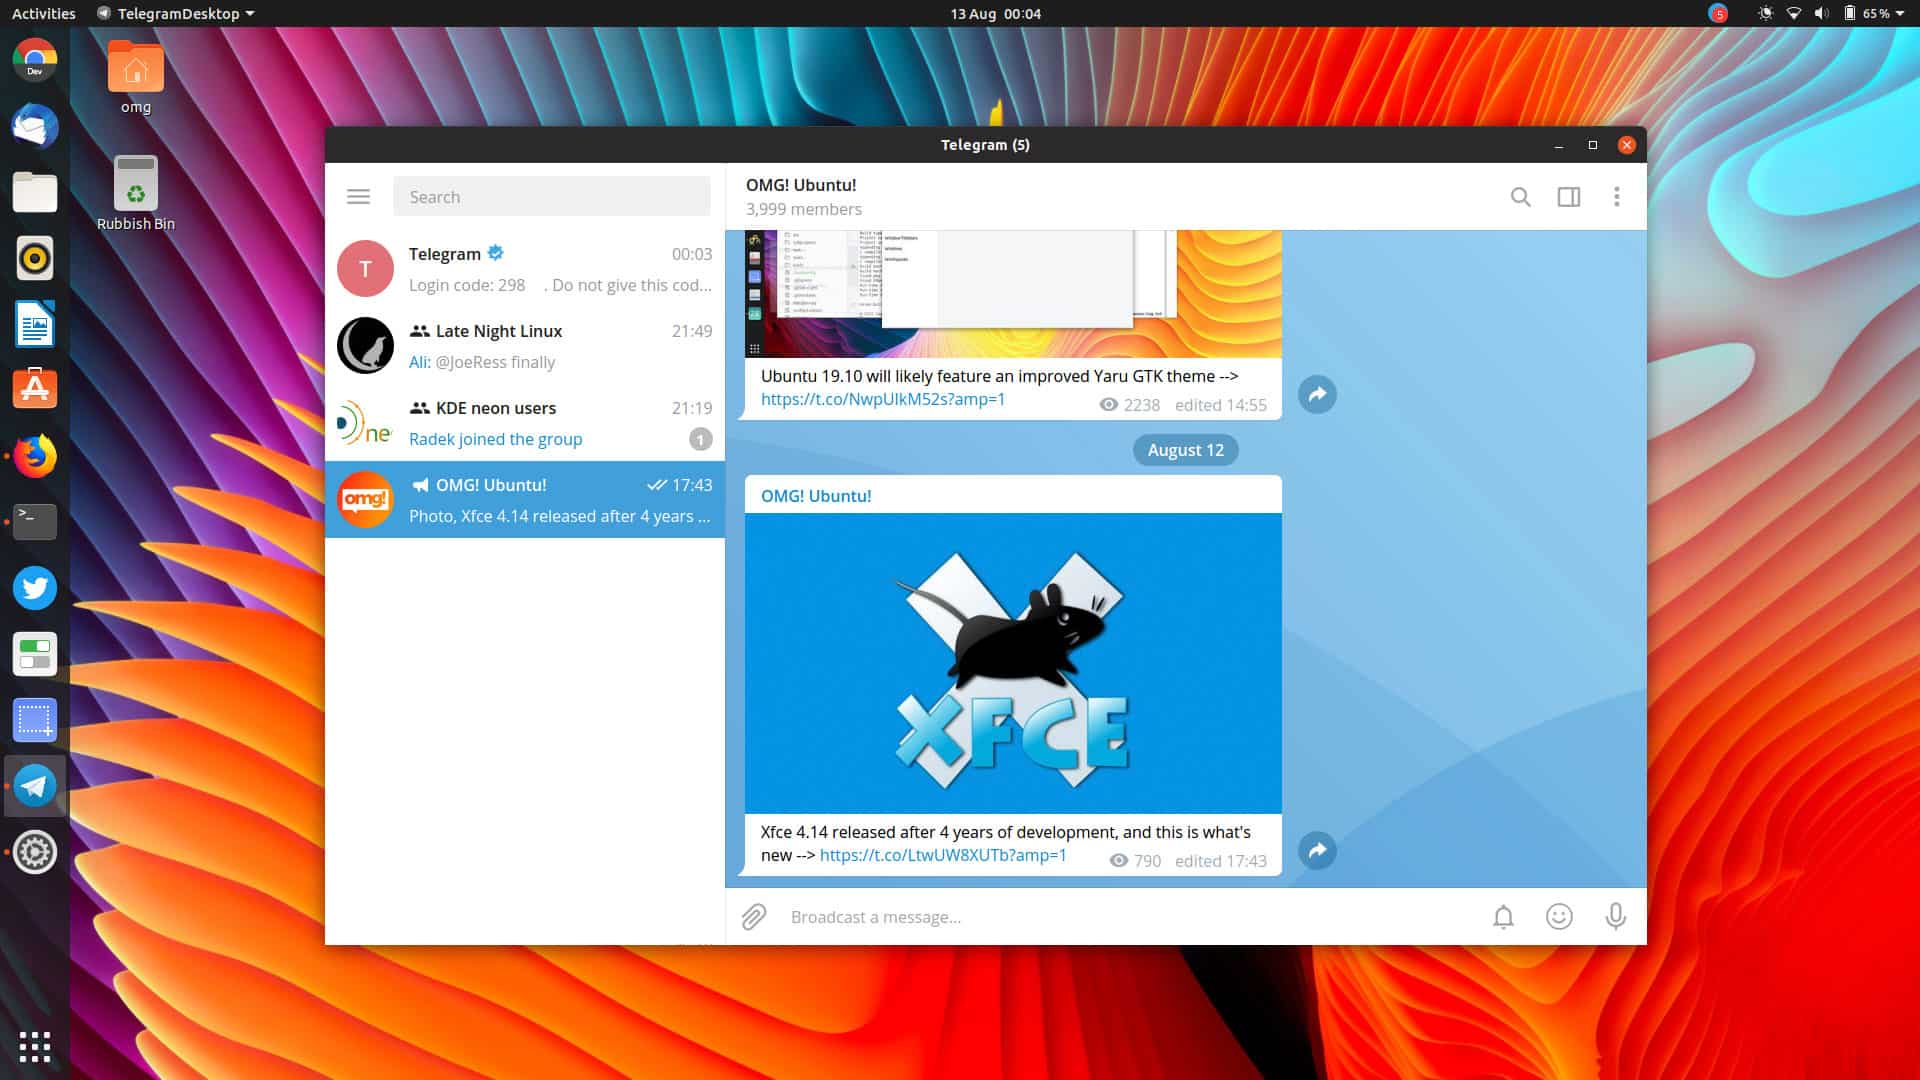Forward the Ubuntu 19.10 Yaru post

1317,395
